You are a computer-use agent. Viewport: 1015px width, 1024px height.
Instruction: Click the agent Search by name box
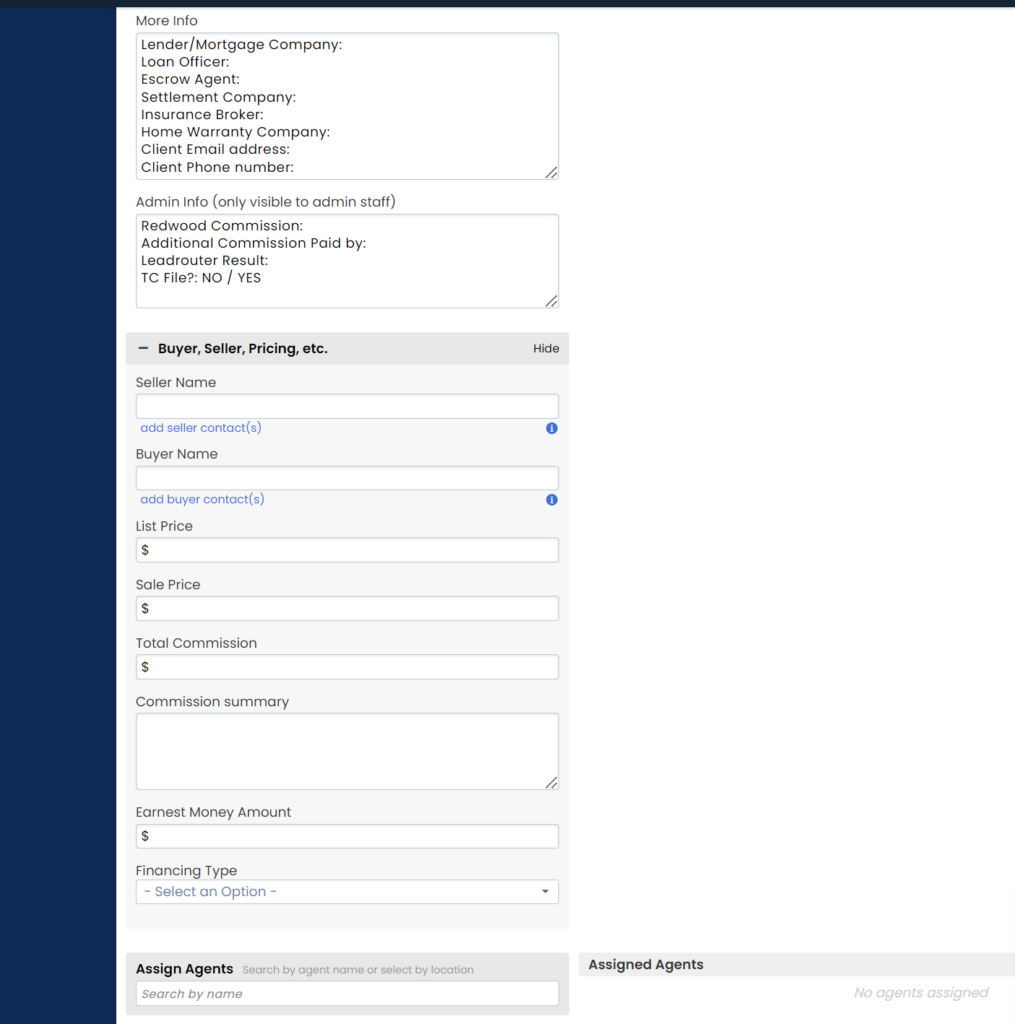pyautogui.click(x=347, y=993)
